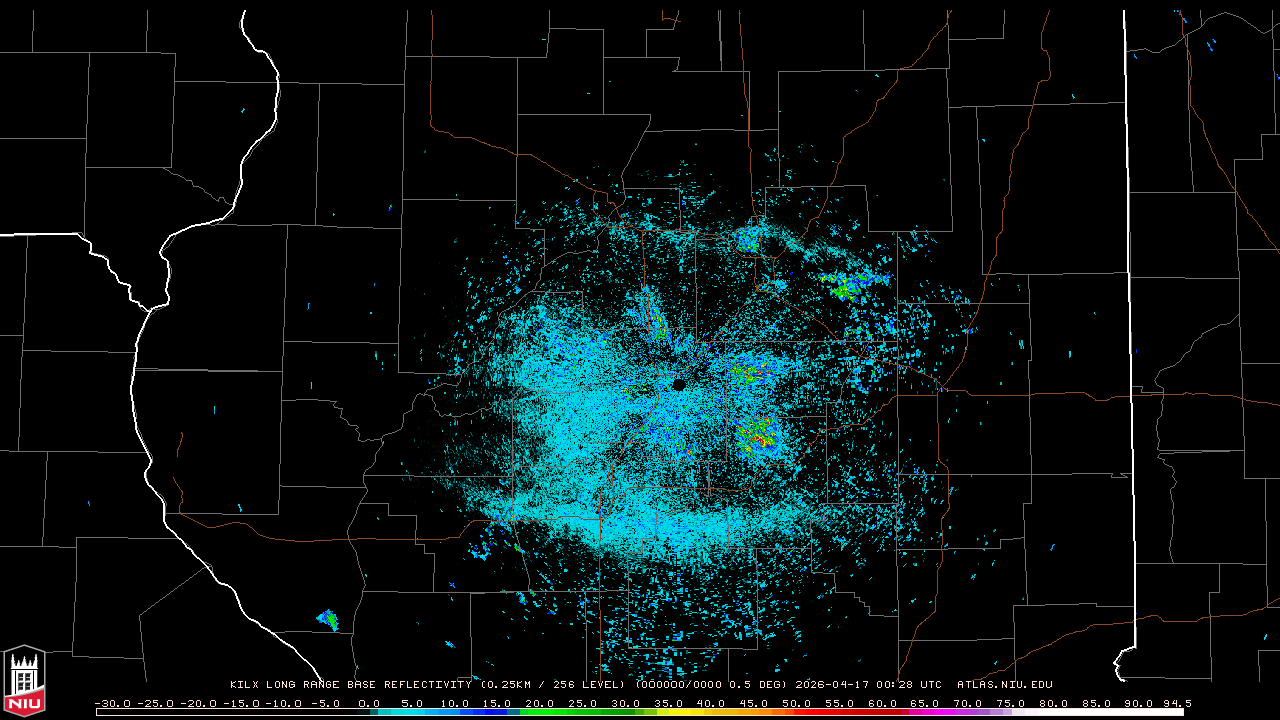
Task: Click the red-core storm cell southeast of radar
Action: (758, 437)
